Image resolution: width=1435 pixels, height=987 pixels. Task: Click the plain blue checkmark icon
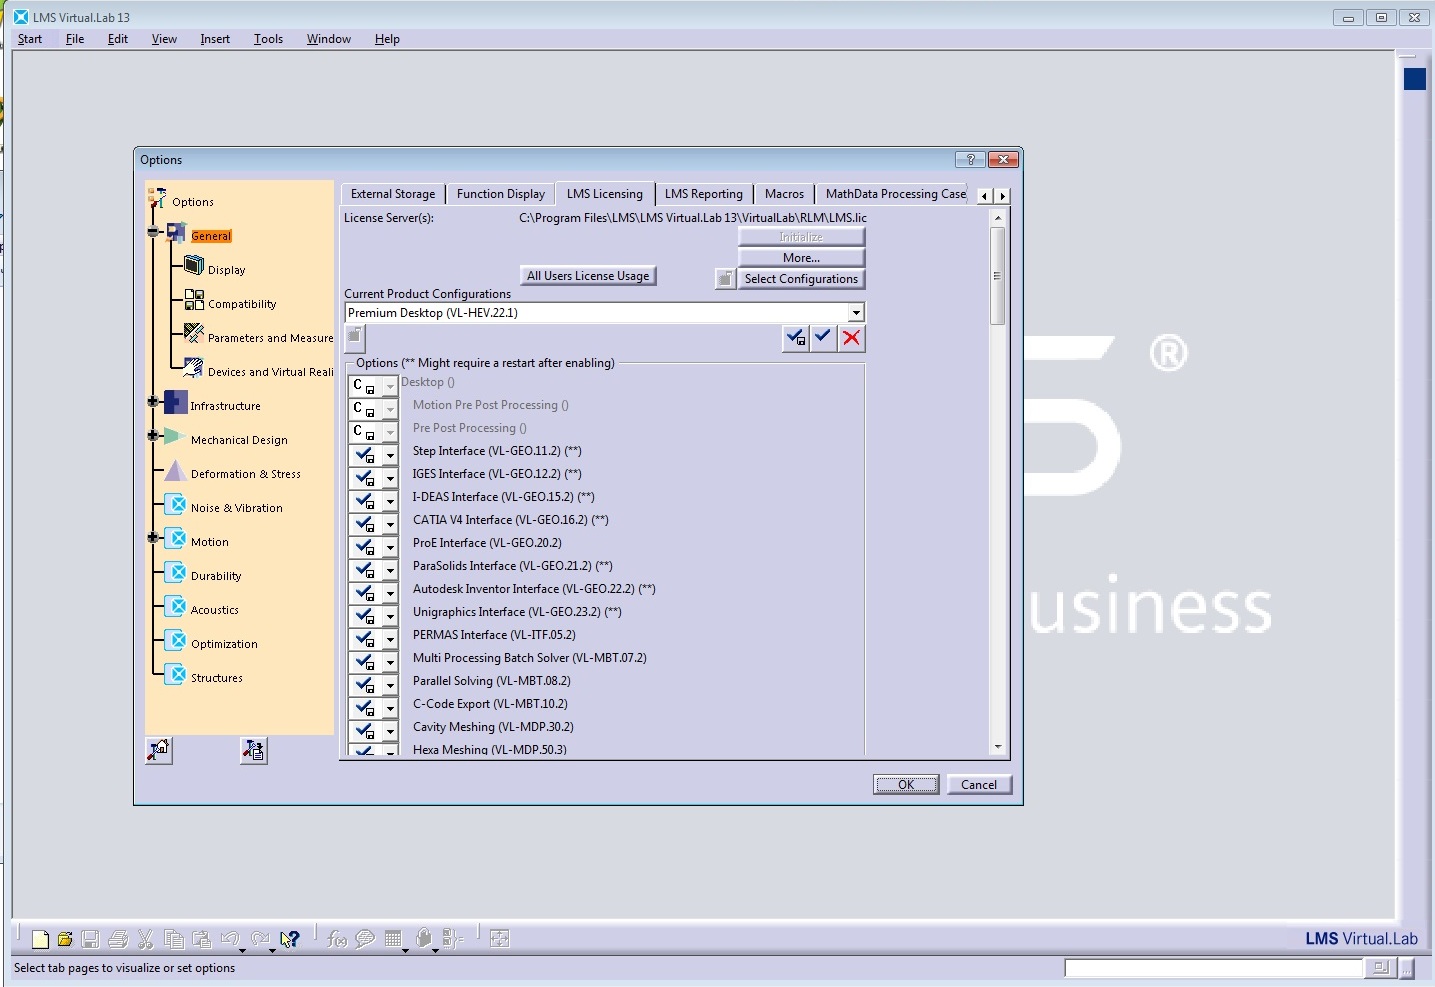coord(823,338)
